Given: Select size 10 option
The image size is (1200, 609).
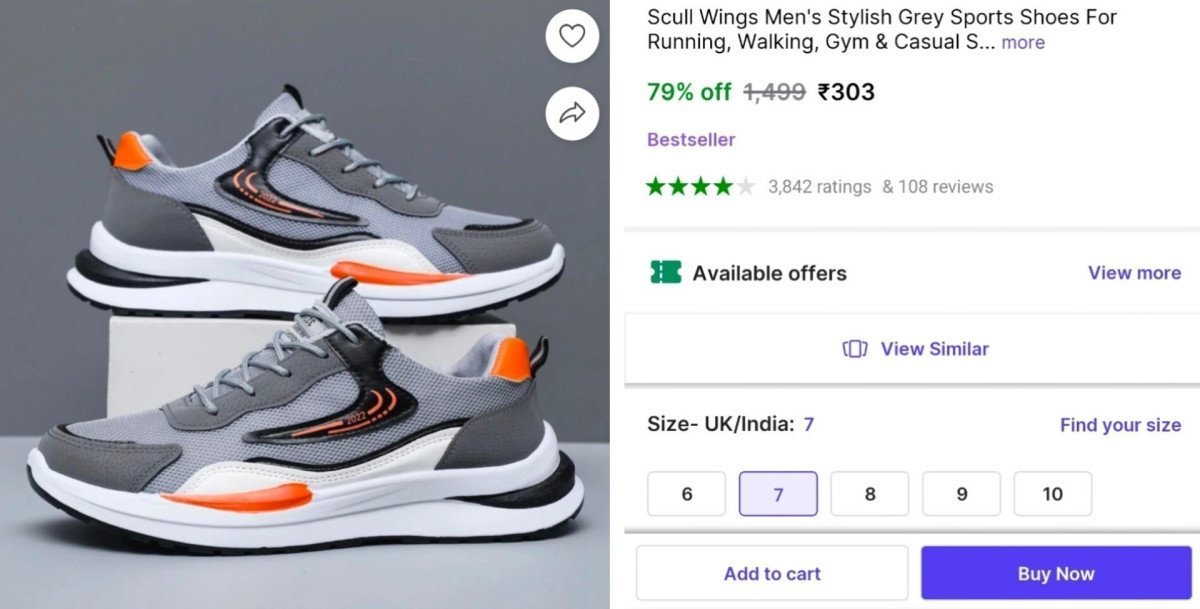Looking at the screenshot, I should click(x=1053, y=493).
